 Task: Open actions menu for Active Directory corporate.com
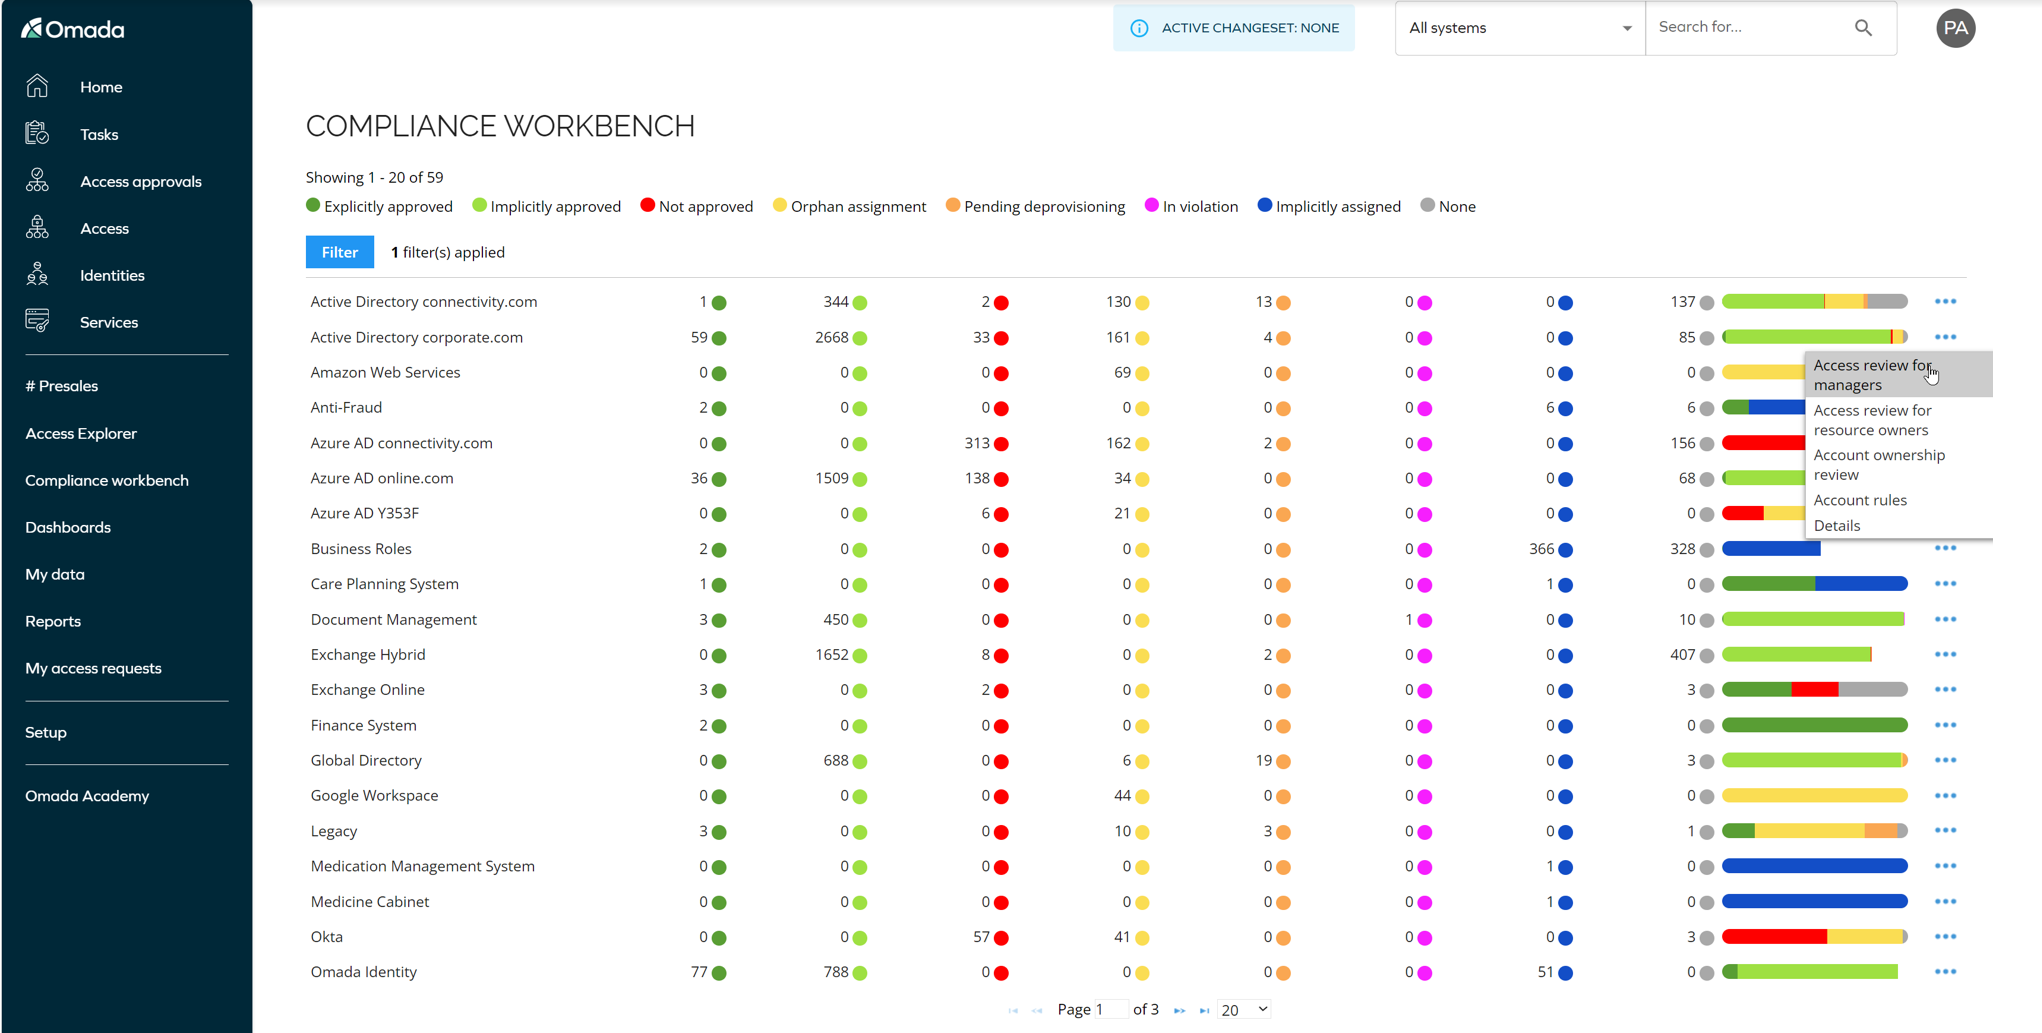pyautogui.click(x=1945, y=337)
